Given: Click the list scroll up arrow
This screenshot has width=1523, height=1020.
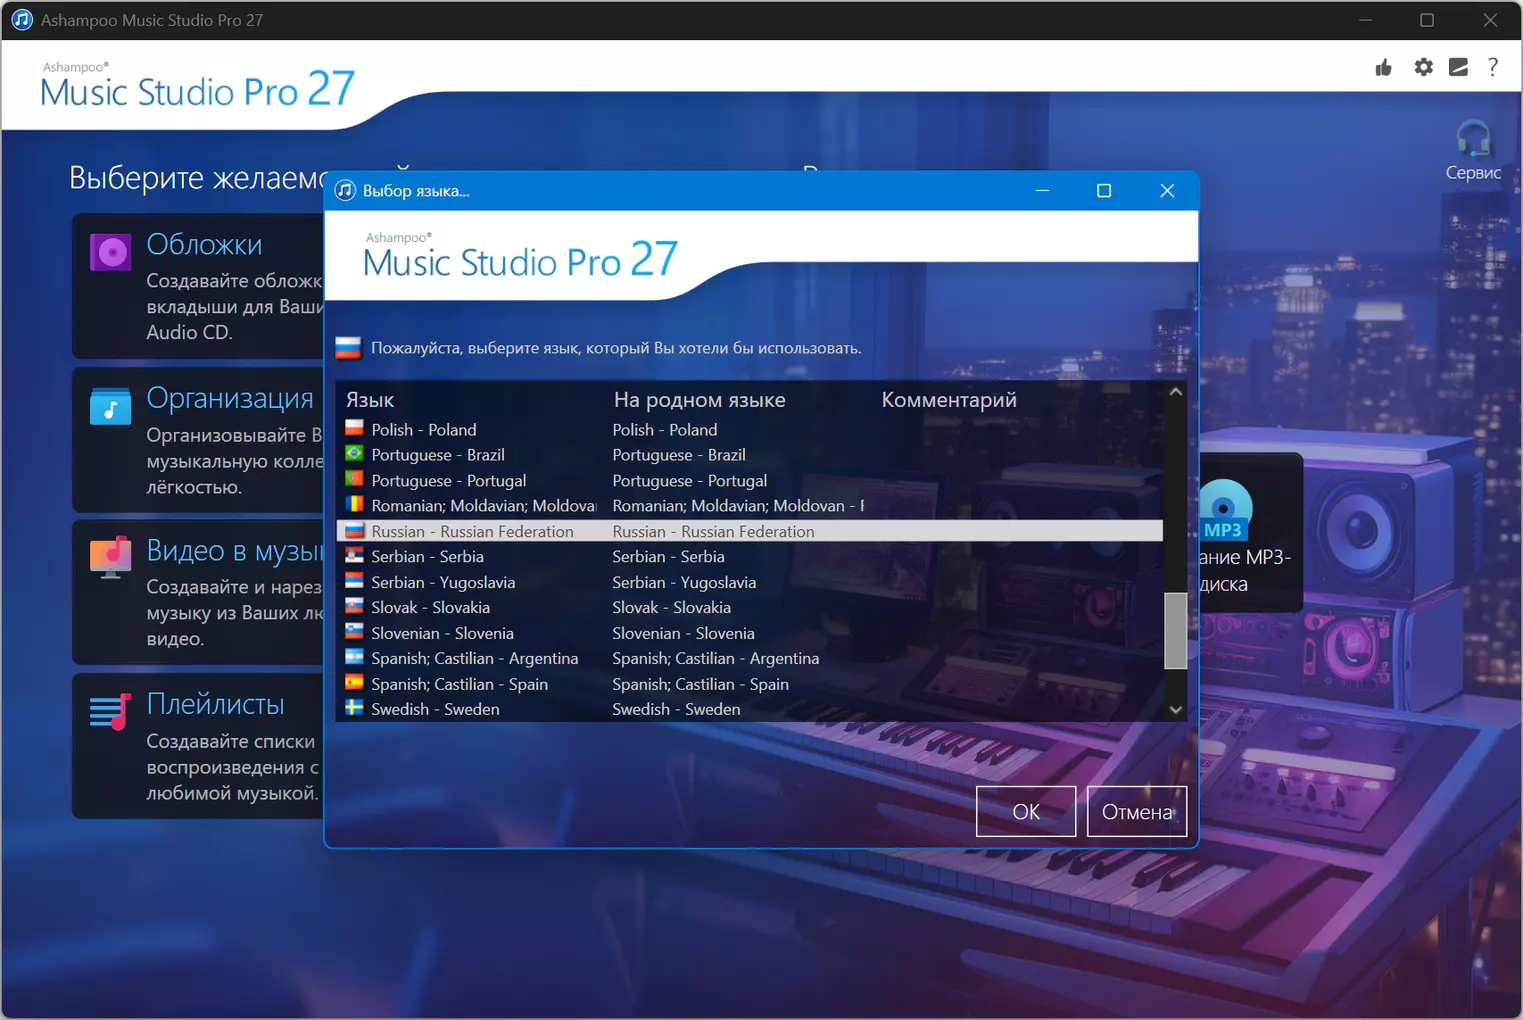Looking at the screenshot, I should [1176, 392].
